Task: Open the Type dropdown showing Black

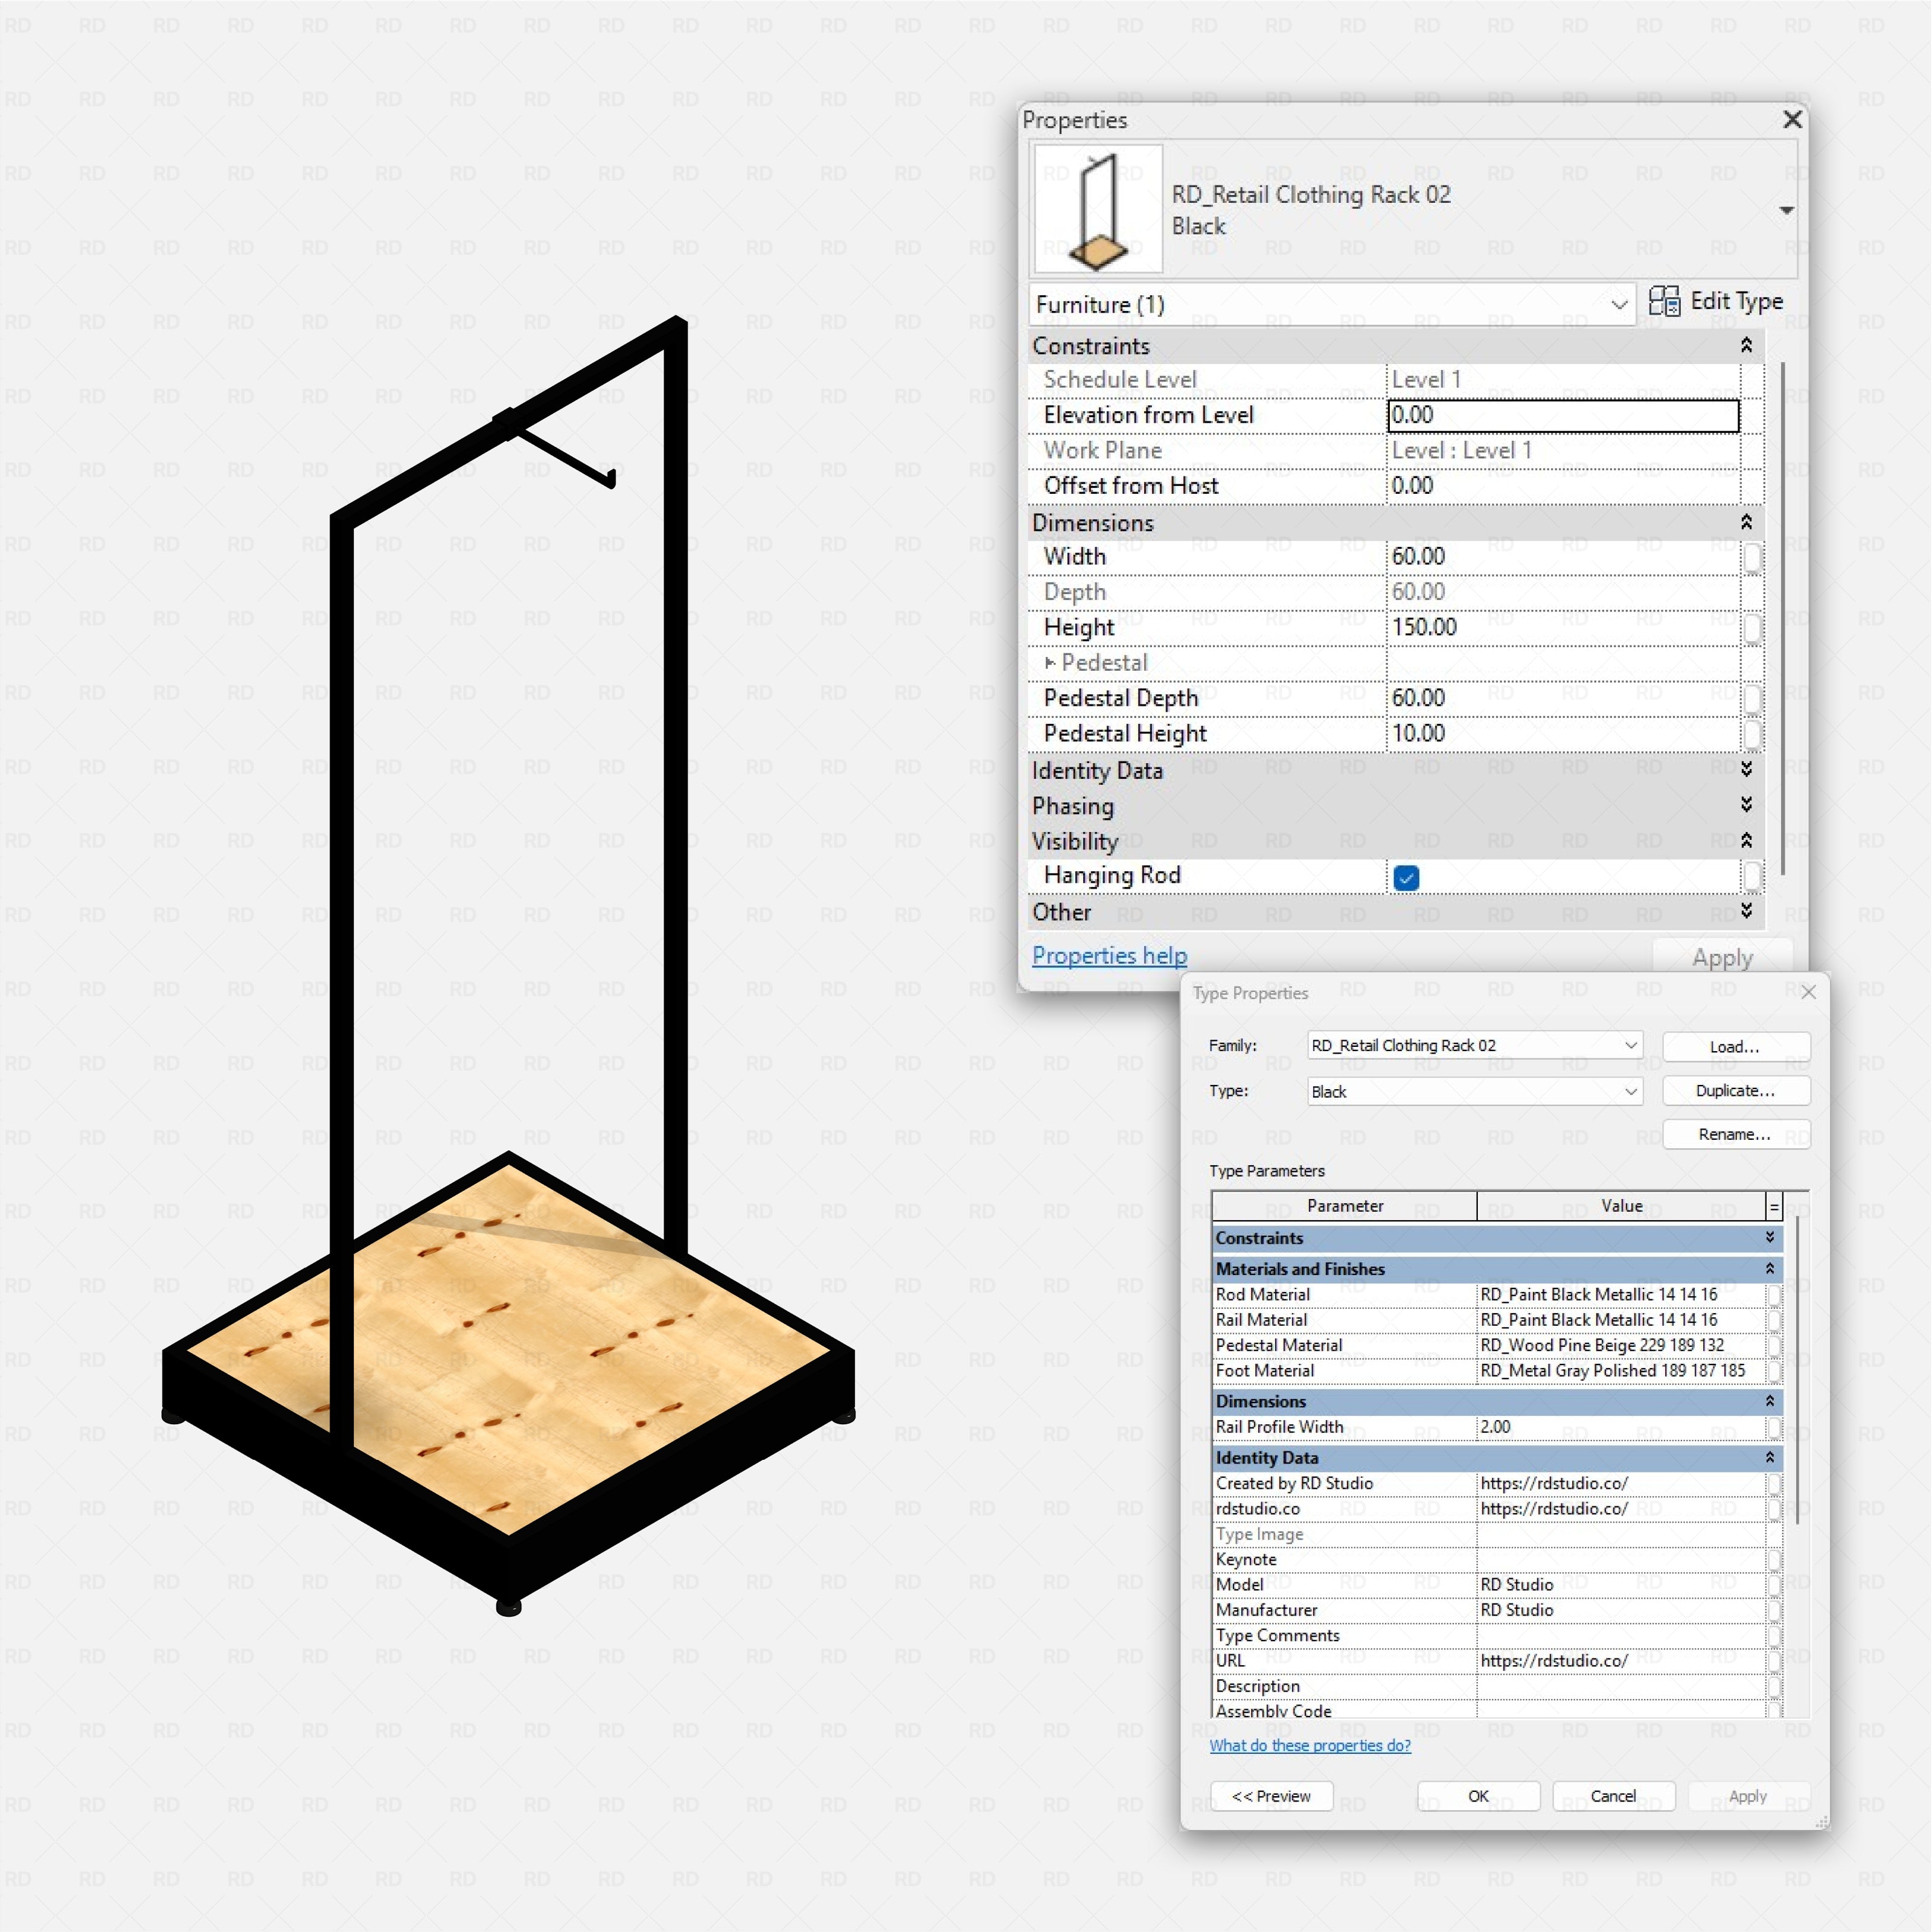Action: coord(1474,1091)
